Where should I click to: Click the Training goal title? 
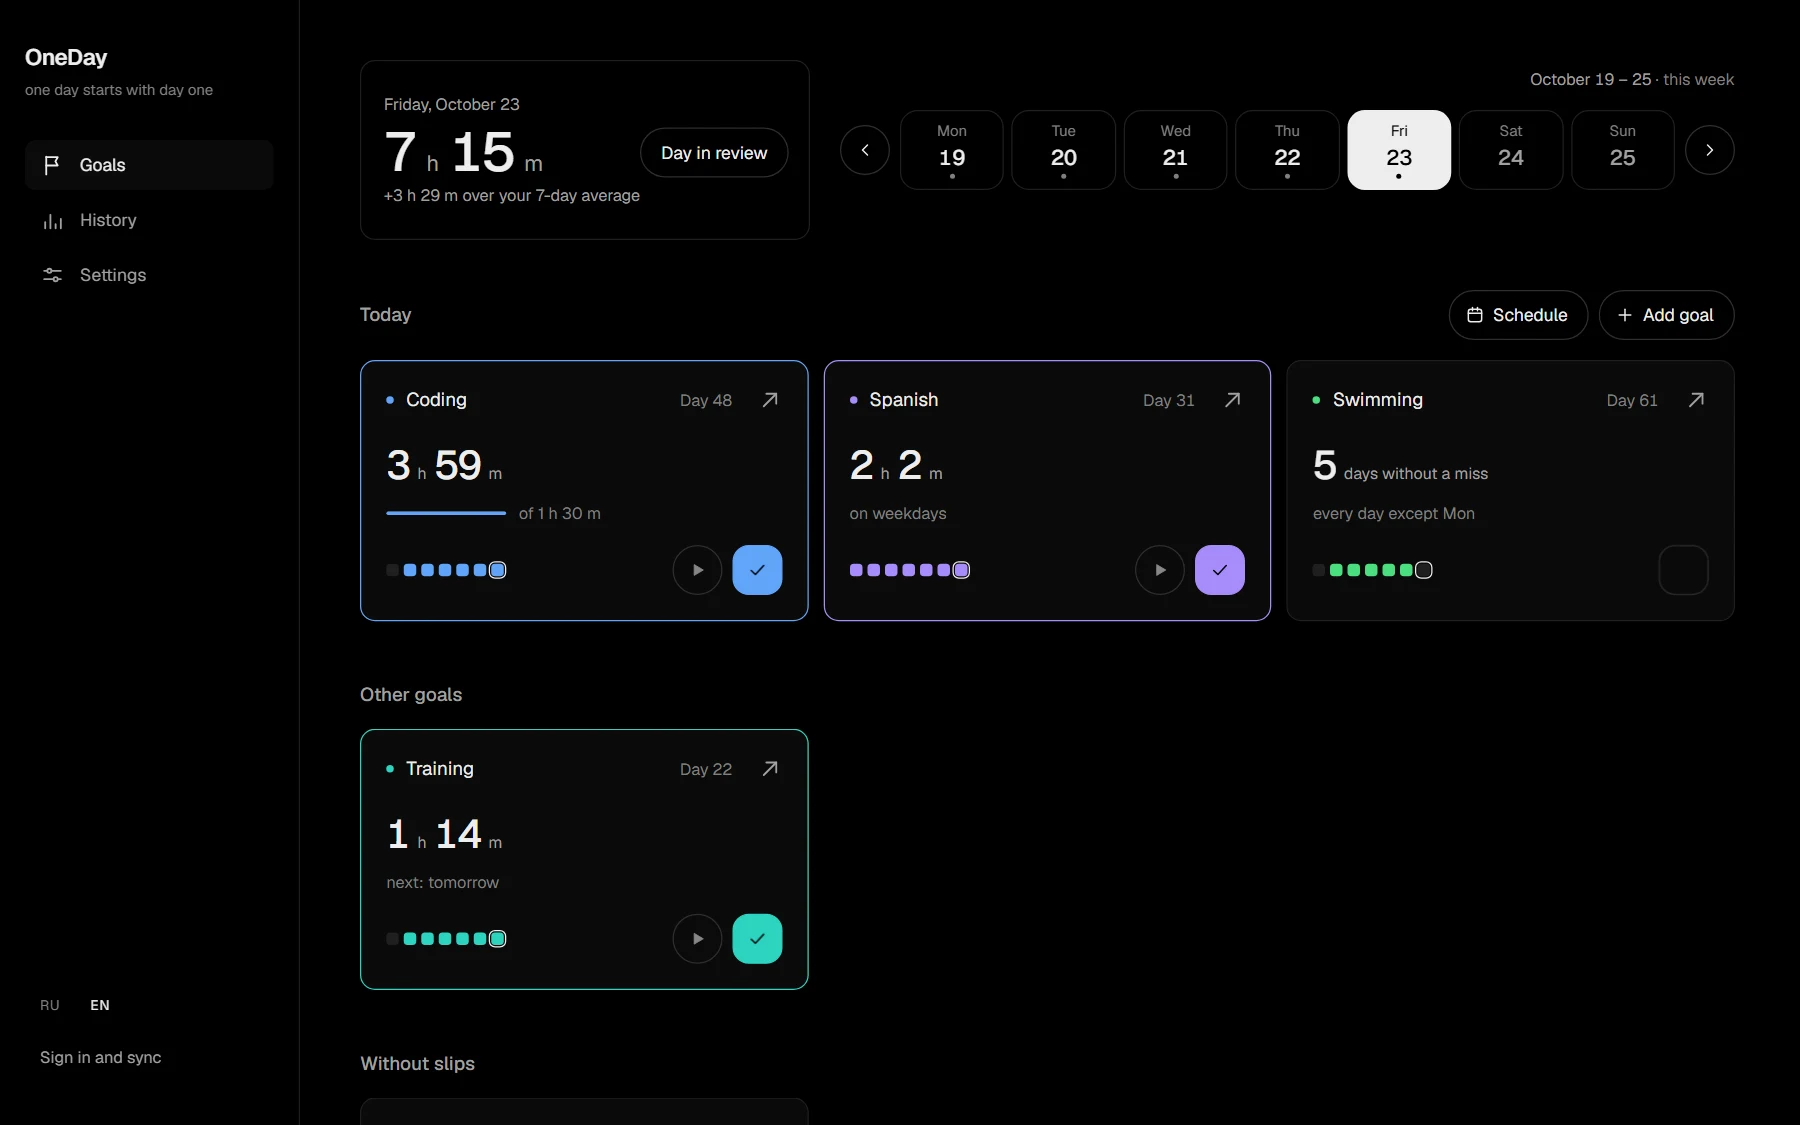(x=440, y=769)
